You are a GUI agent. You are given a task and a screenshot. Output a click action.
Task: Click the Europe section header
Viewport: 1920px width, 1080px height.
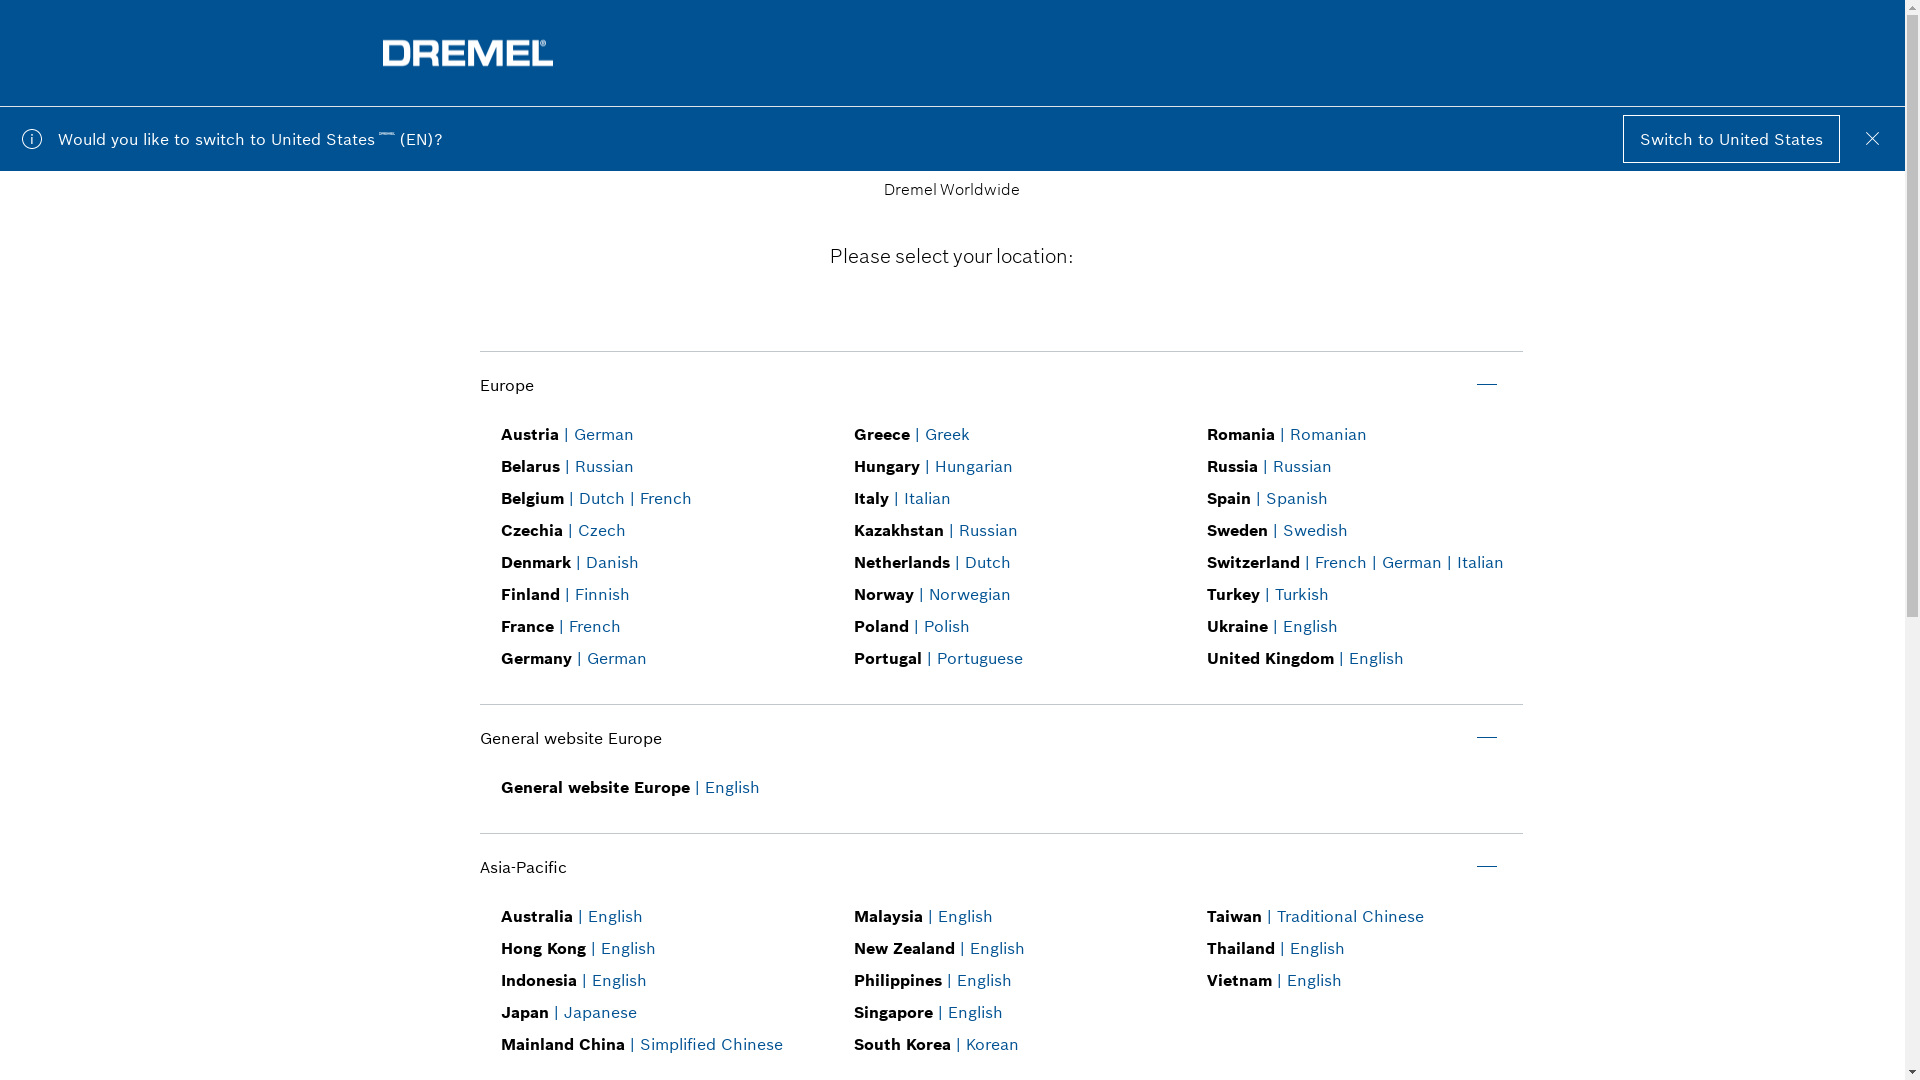pos(507,385)
